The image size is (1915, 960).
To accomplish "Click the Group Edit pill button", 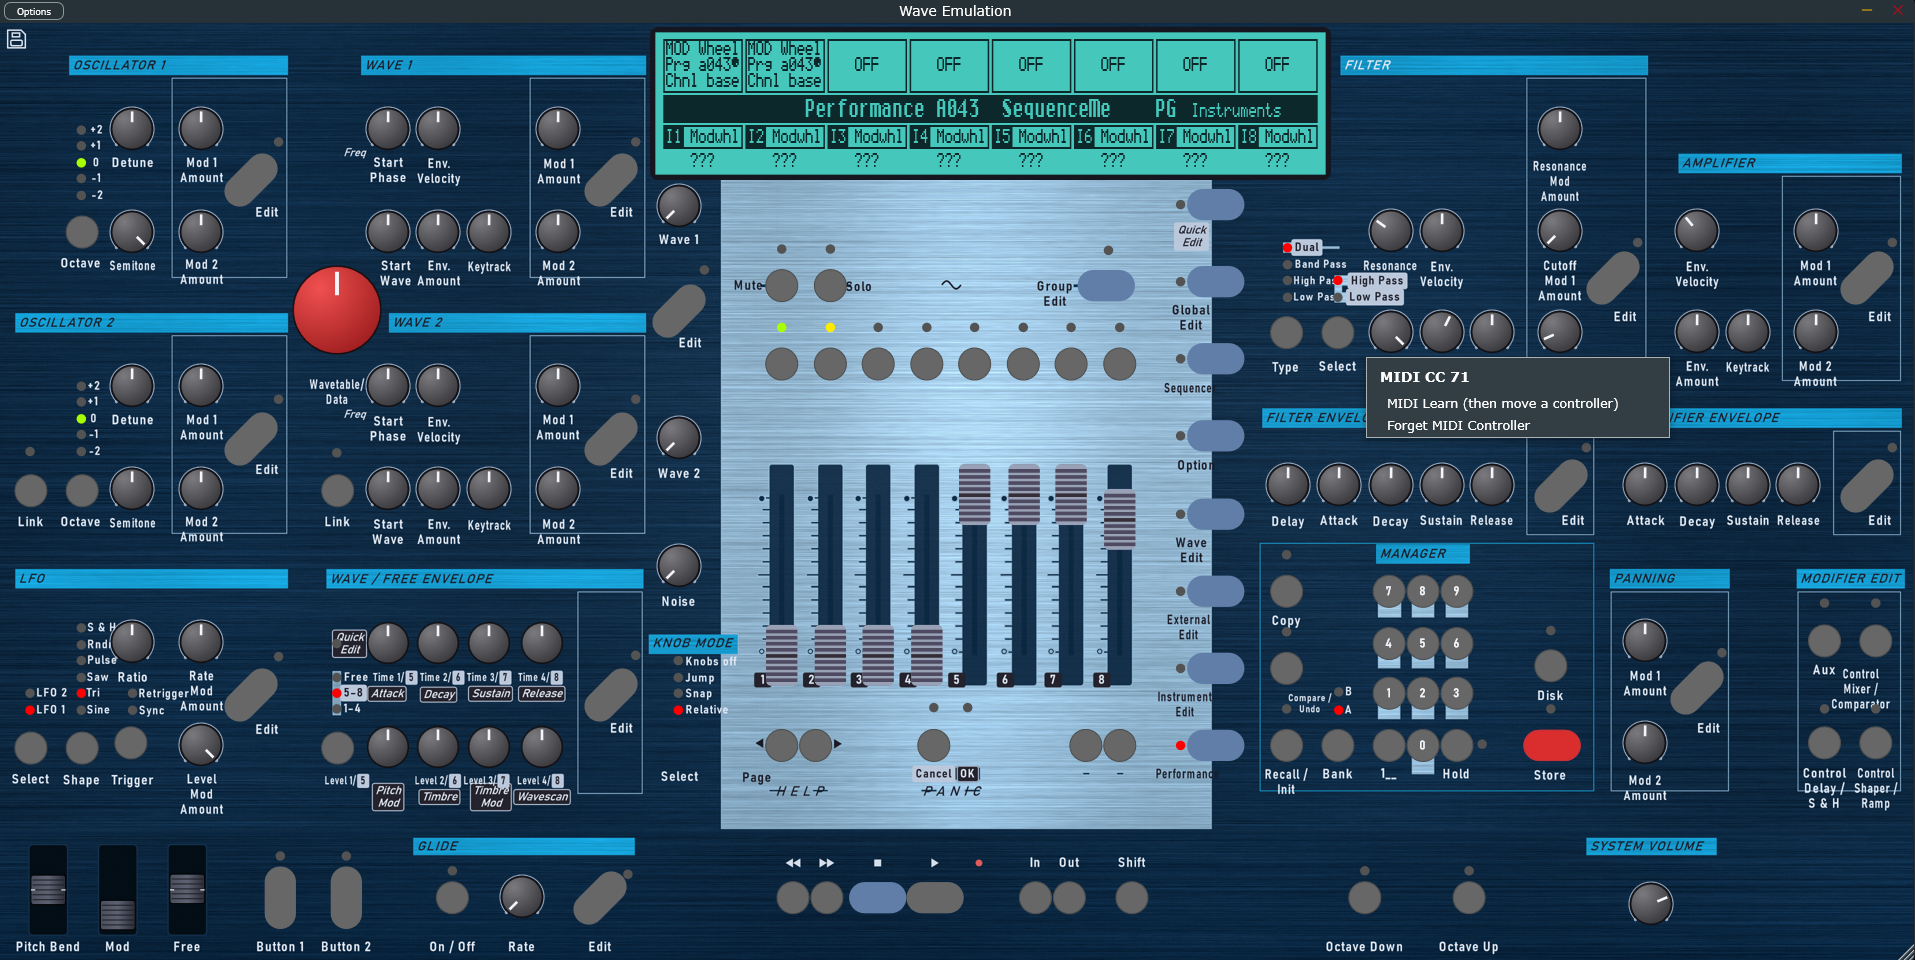I will pos(1106,285).
